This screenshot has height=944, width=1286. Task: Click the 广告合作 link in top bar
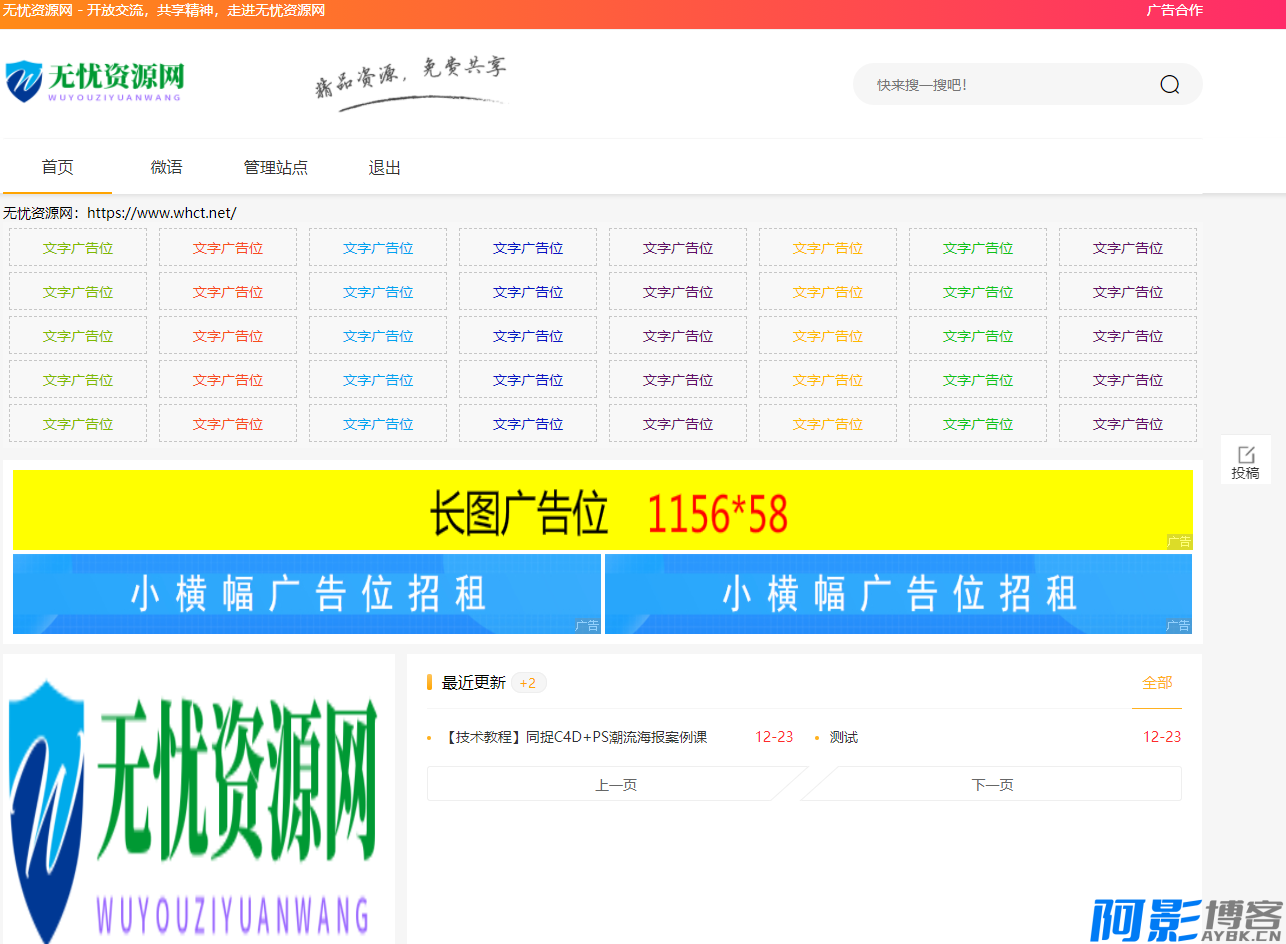(x=1174, y=10)
